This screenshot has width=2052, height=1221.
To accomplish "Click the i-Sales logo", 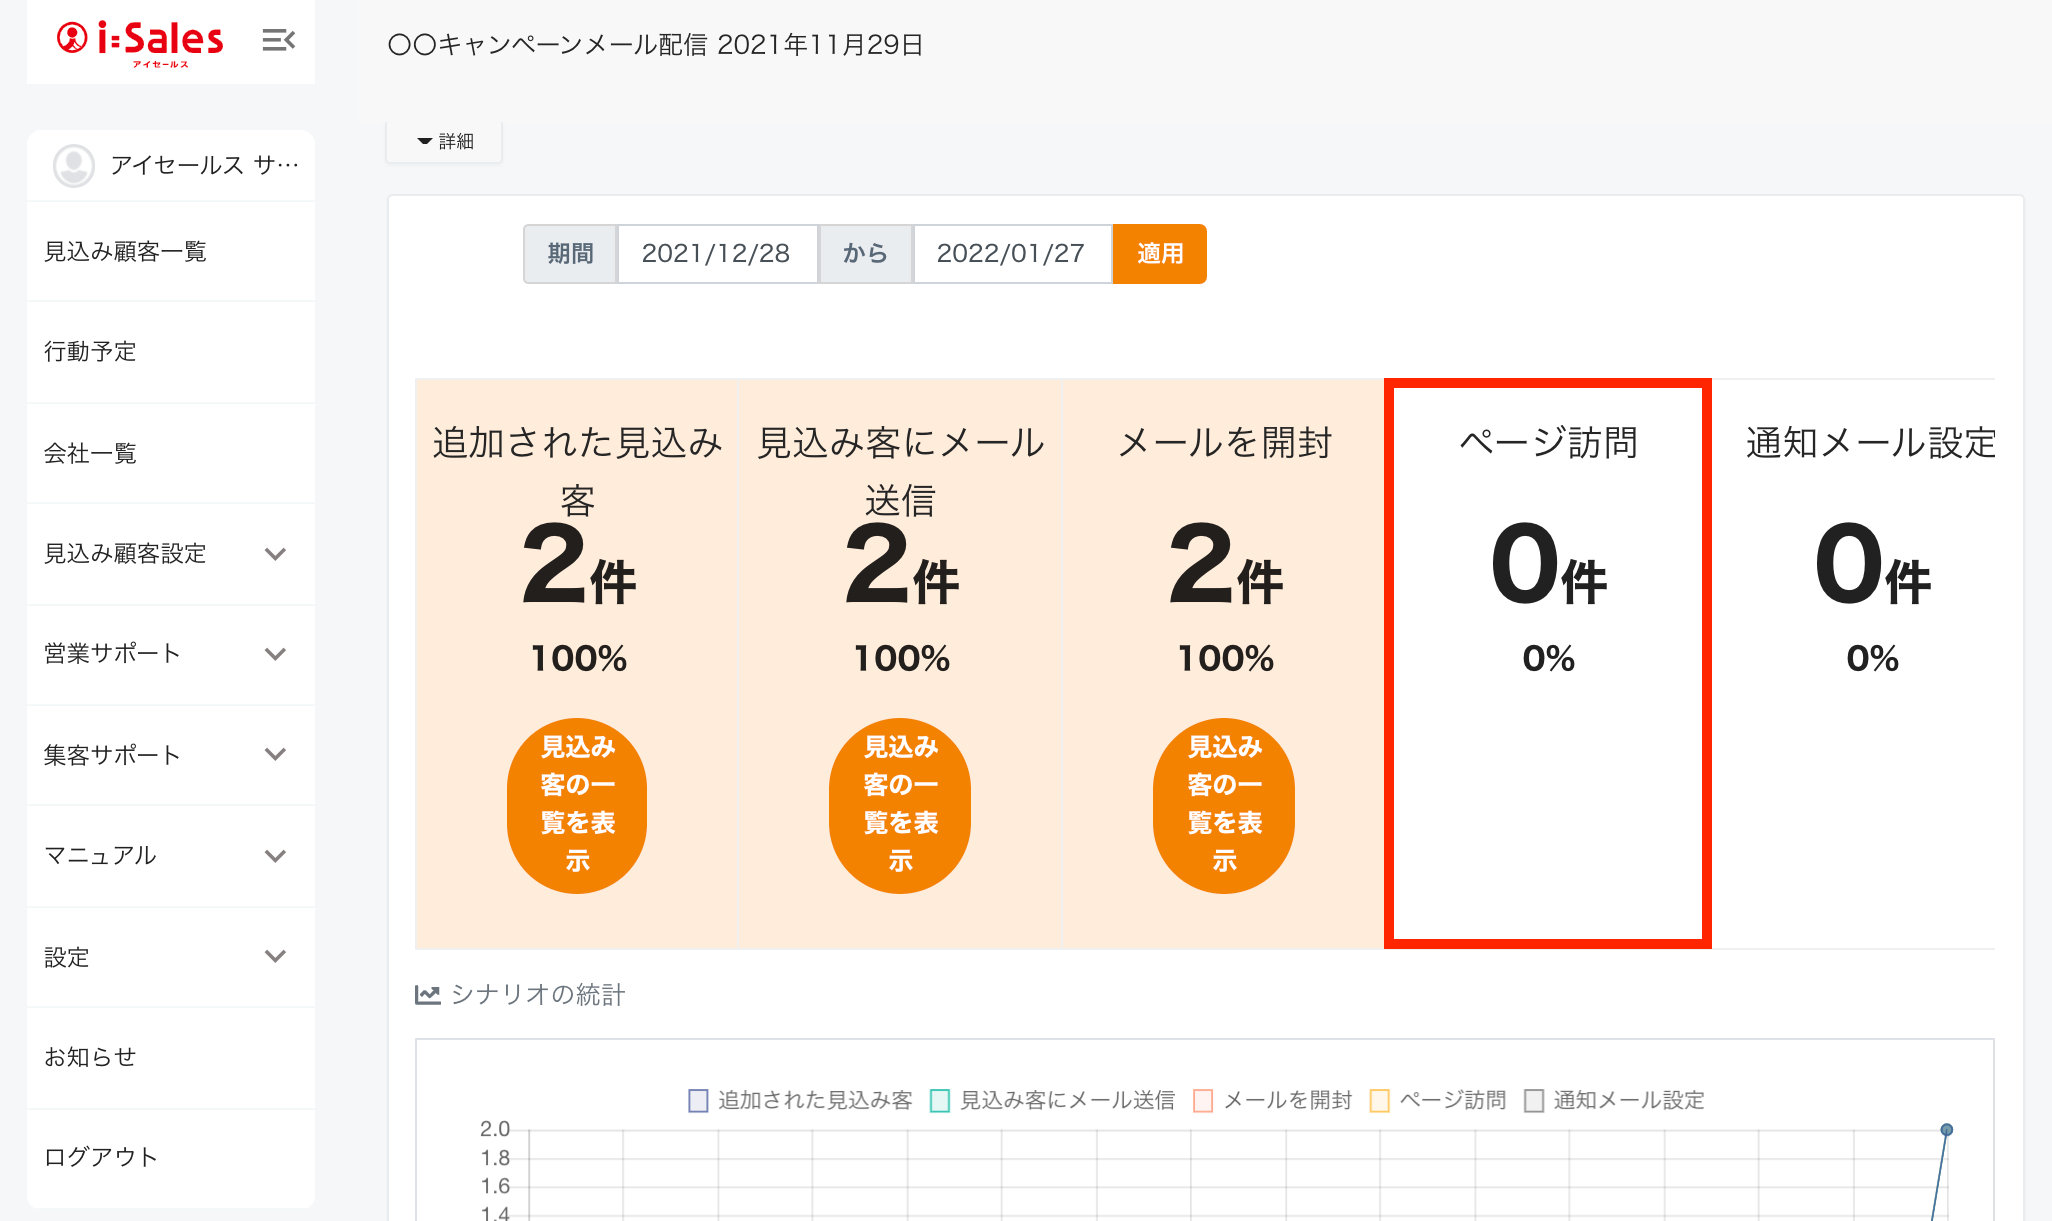I will tap(140, 42).
